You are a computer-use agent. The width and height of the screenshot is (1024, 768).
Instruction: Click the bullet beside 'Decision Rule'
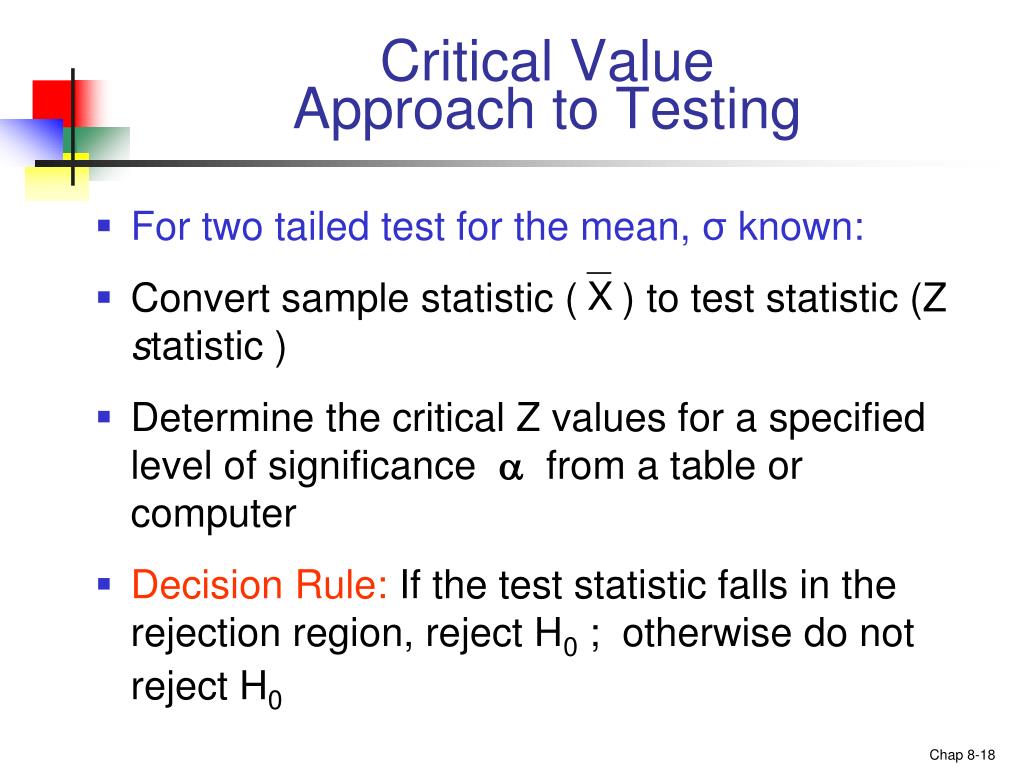click(x=104, y=584)
